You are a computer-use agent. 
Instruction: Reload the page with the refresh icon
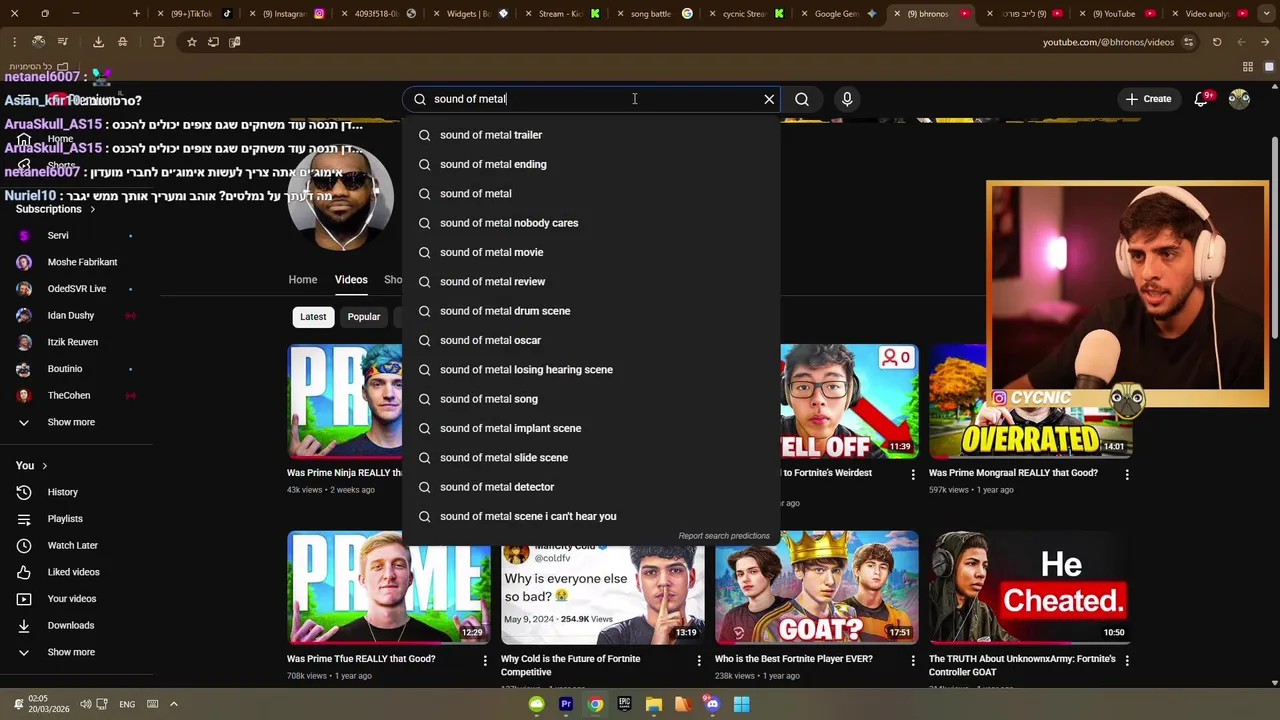pyautogui.click(x=1217, y=42)
